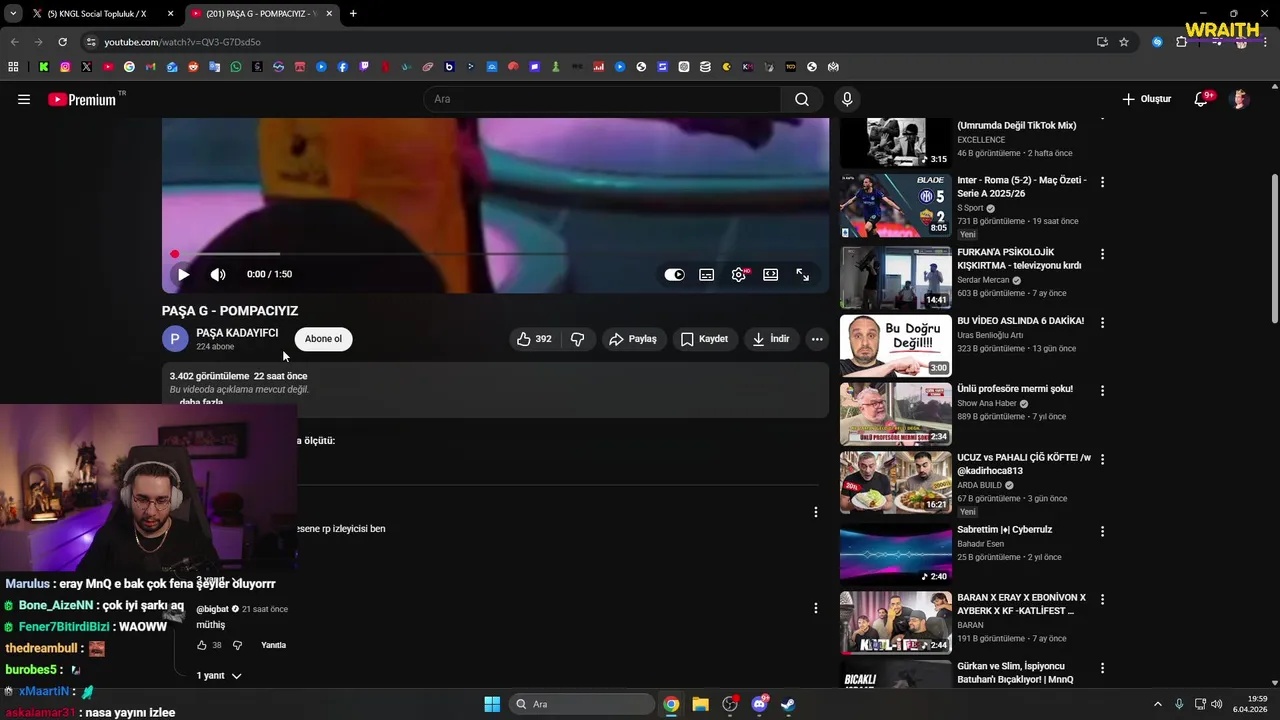Click the video progress bar
Image resolution: width=1280 pixels, height=720 pixels.
pos(495,254)
